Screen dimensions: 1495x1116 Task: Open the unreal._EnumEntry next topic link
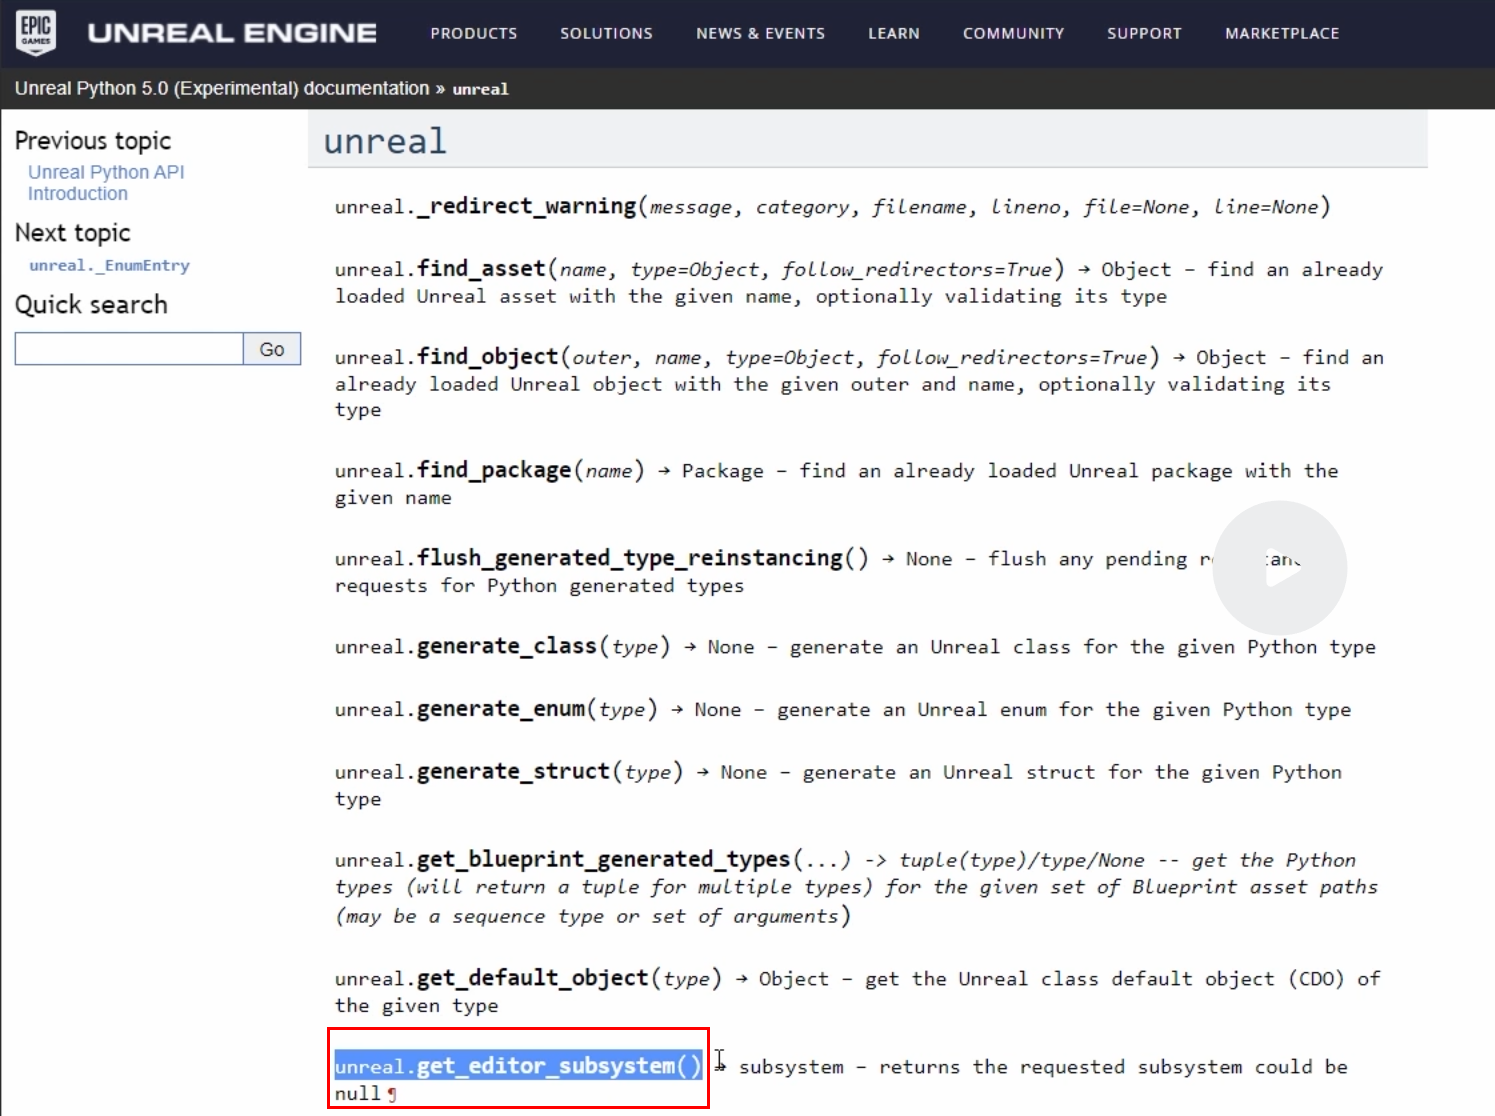(x=109, y=265)
